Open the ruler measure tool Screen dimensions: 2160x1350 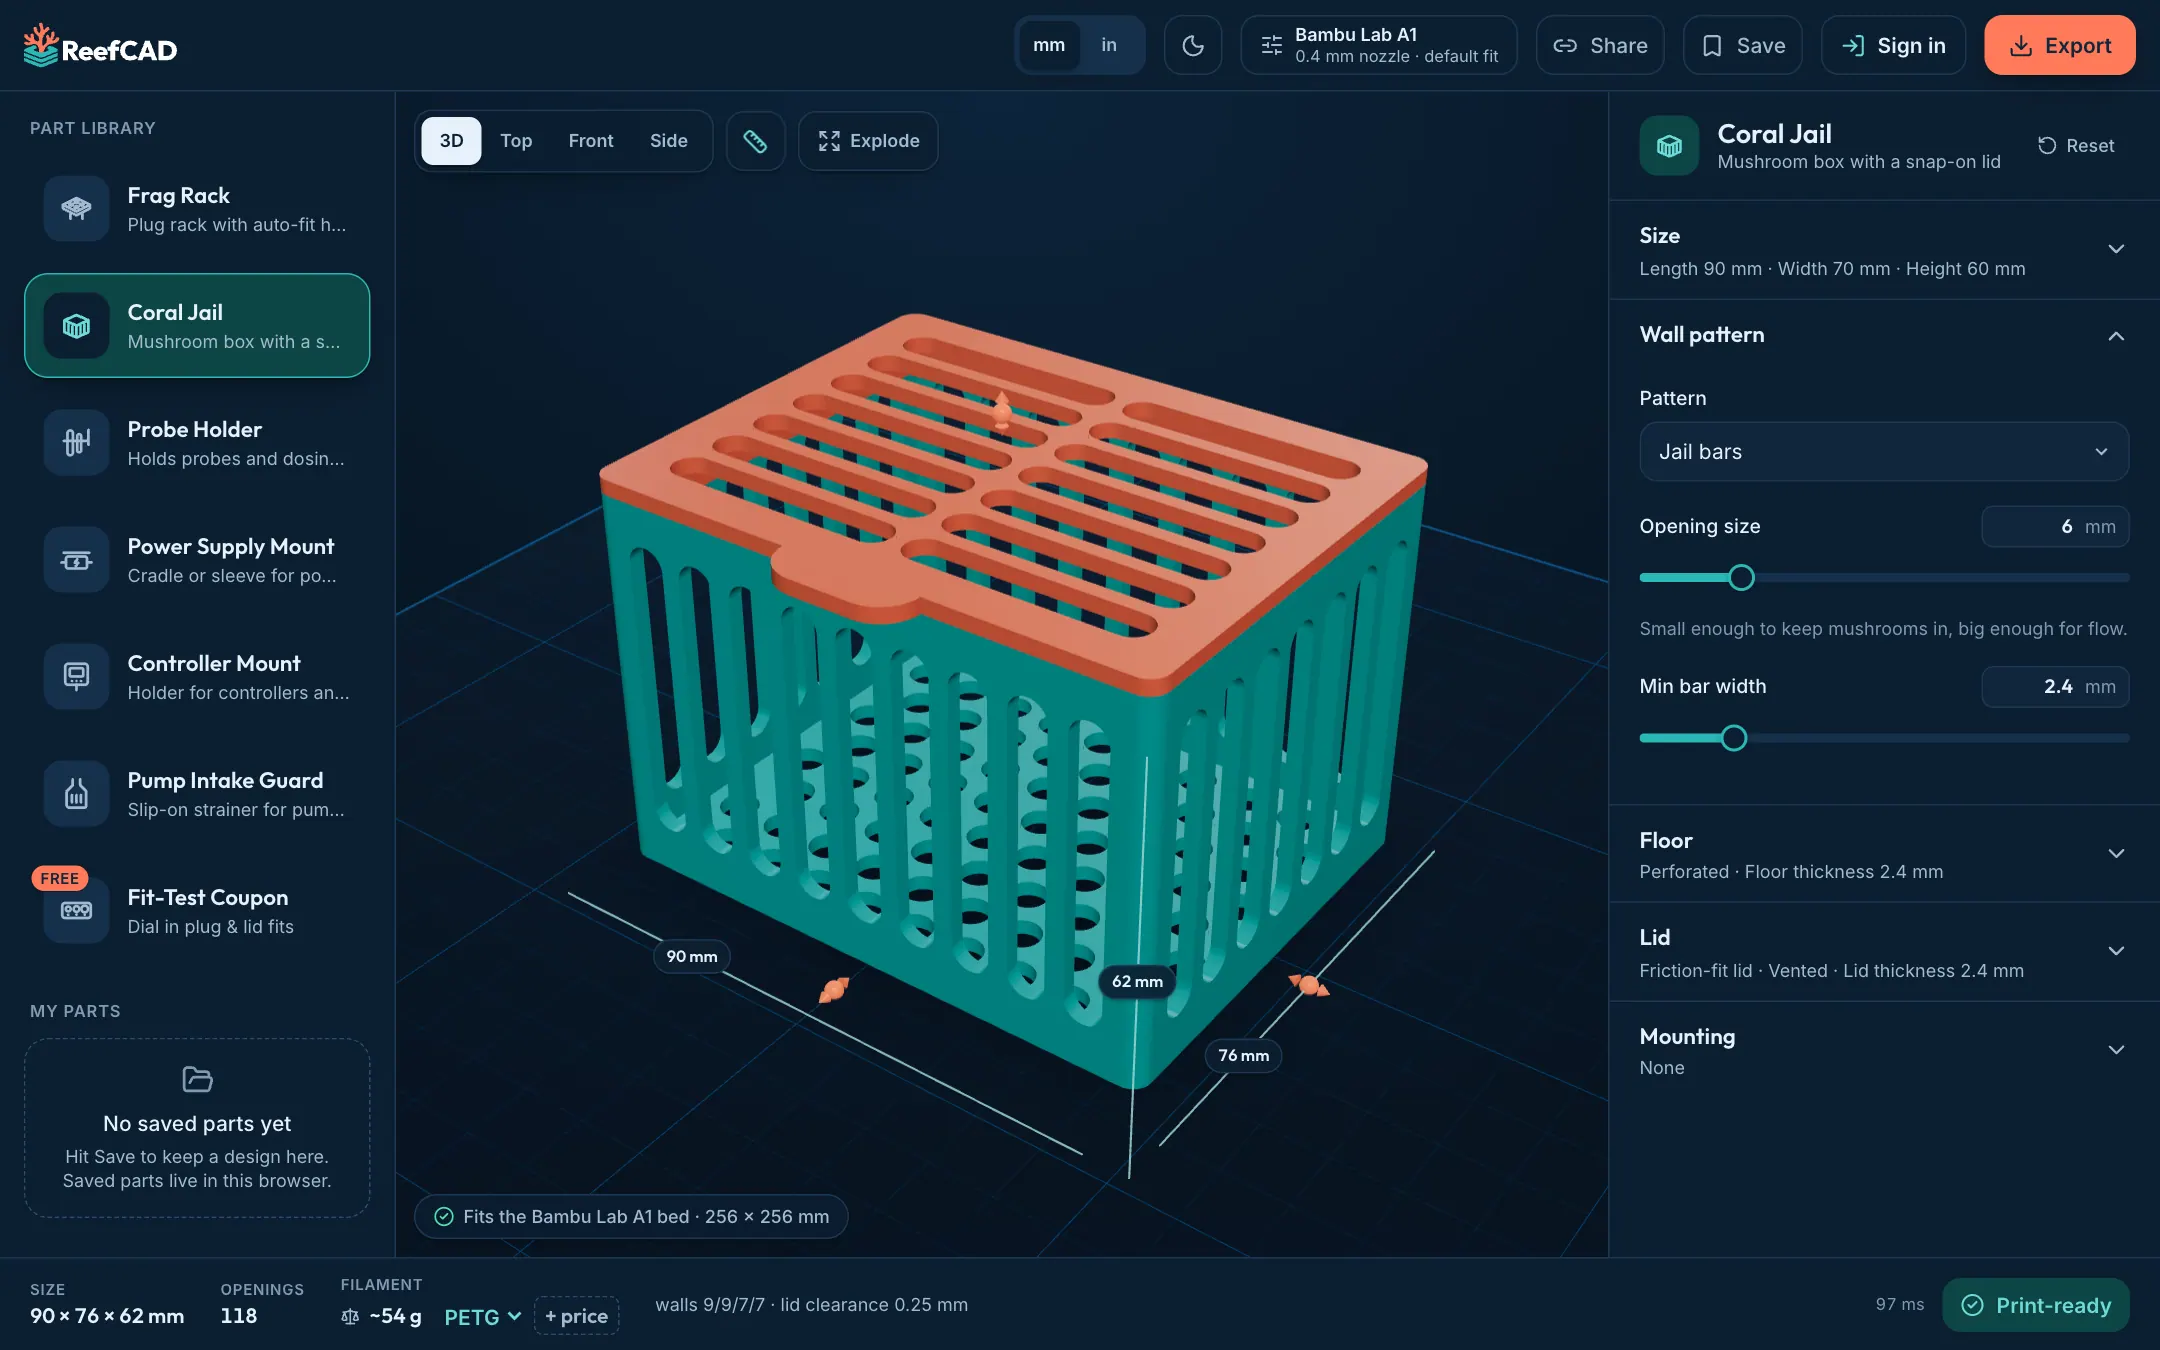755,141
